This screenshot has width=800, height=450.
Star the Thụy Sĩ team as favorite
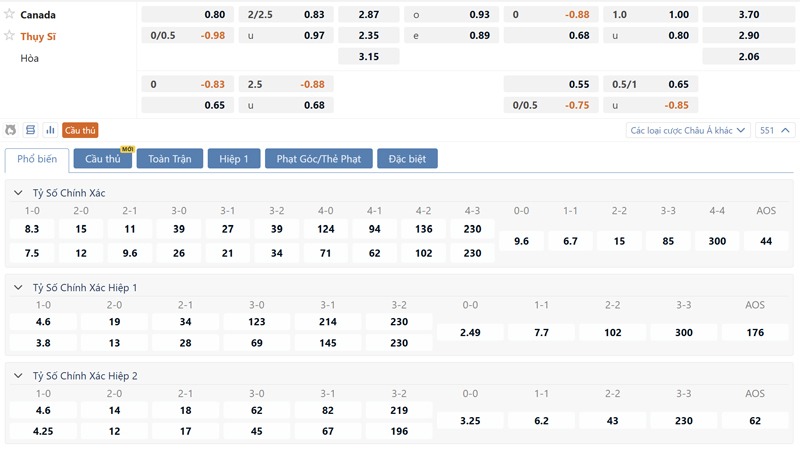tap(9, 35)
